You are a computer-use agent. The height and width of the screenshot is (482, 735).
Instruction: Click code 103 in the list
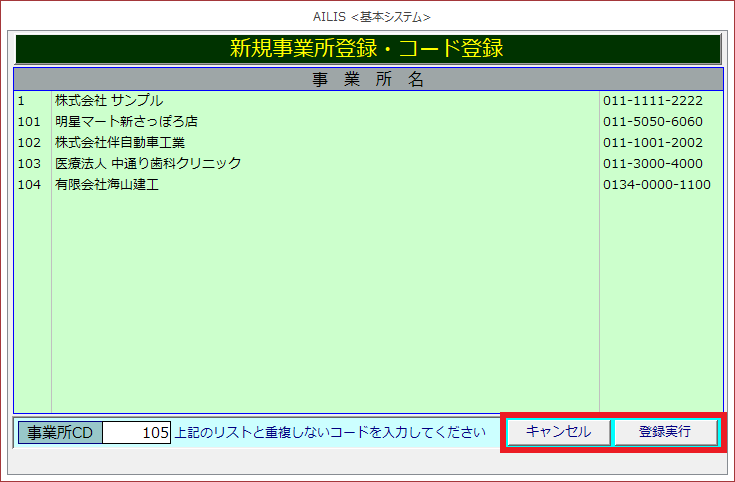29,164
